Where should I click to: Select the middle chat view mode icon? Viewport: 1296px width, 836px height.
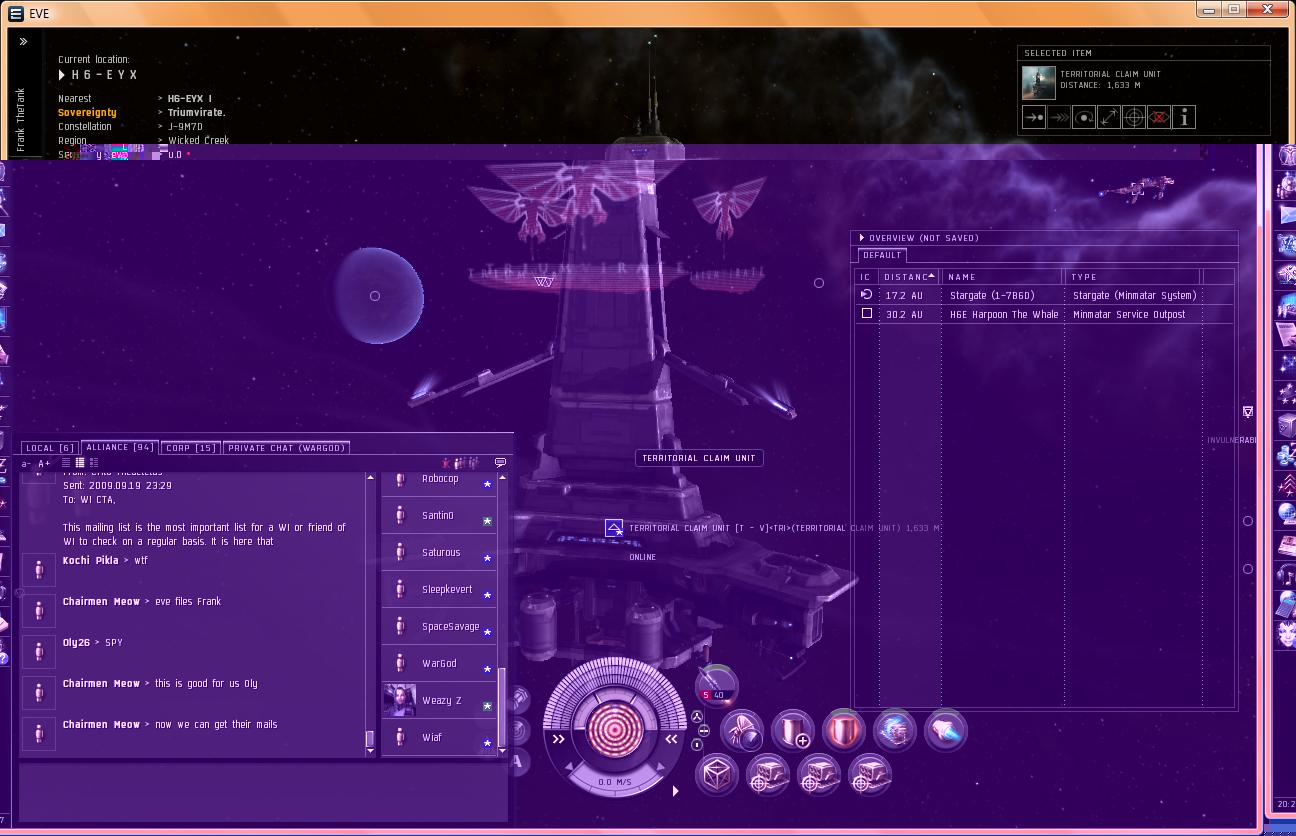pyautogui.click(x=80, y=463)
